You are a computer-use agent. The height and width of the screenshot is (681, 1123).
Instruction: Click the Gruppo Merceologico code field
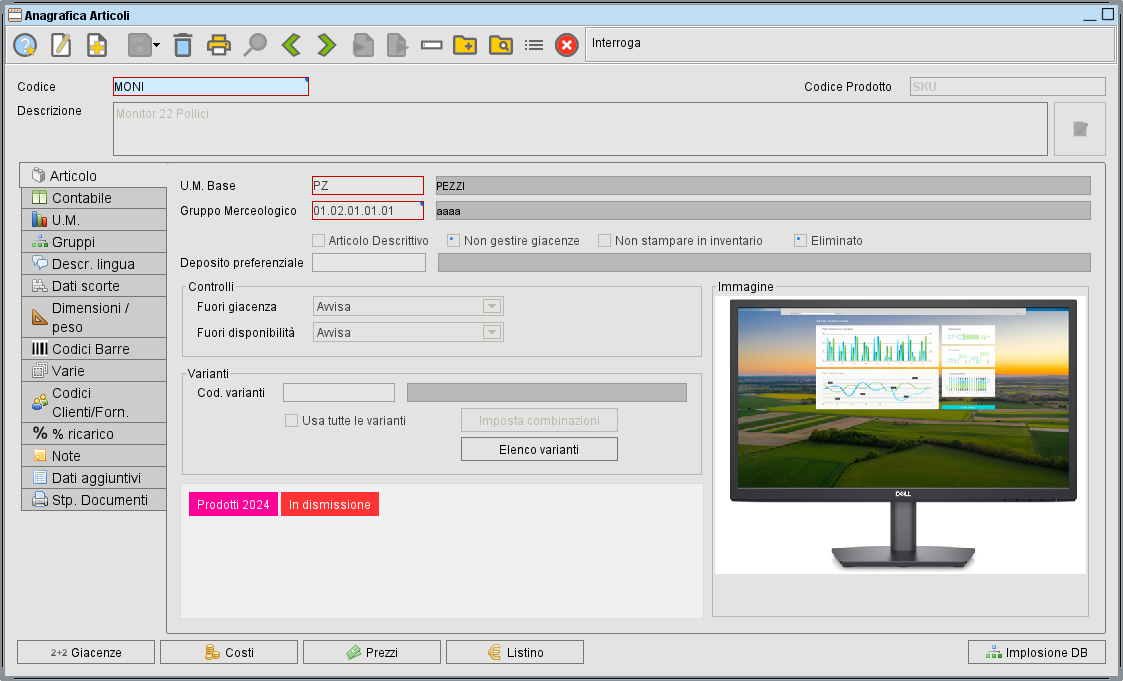click(x=367, y=211)
